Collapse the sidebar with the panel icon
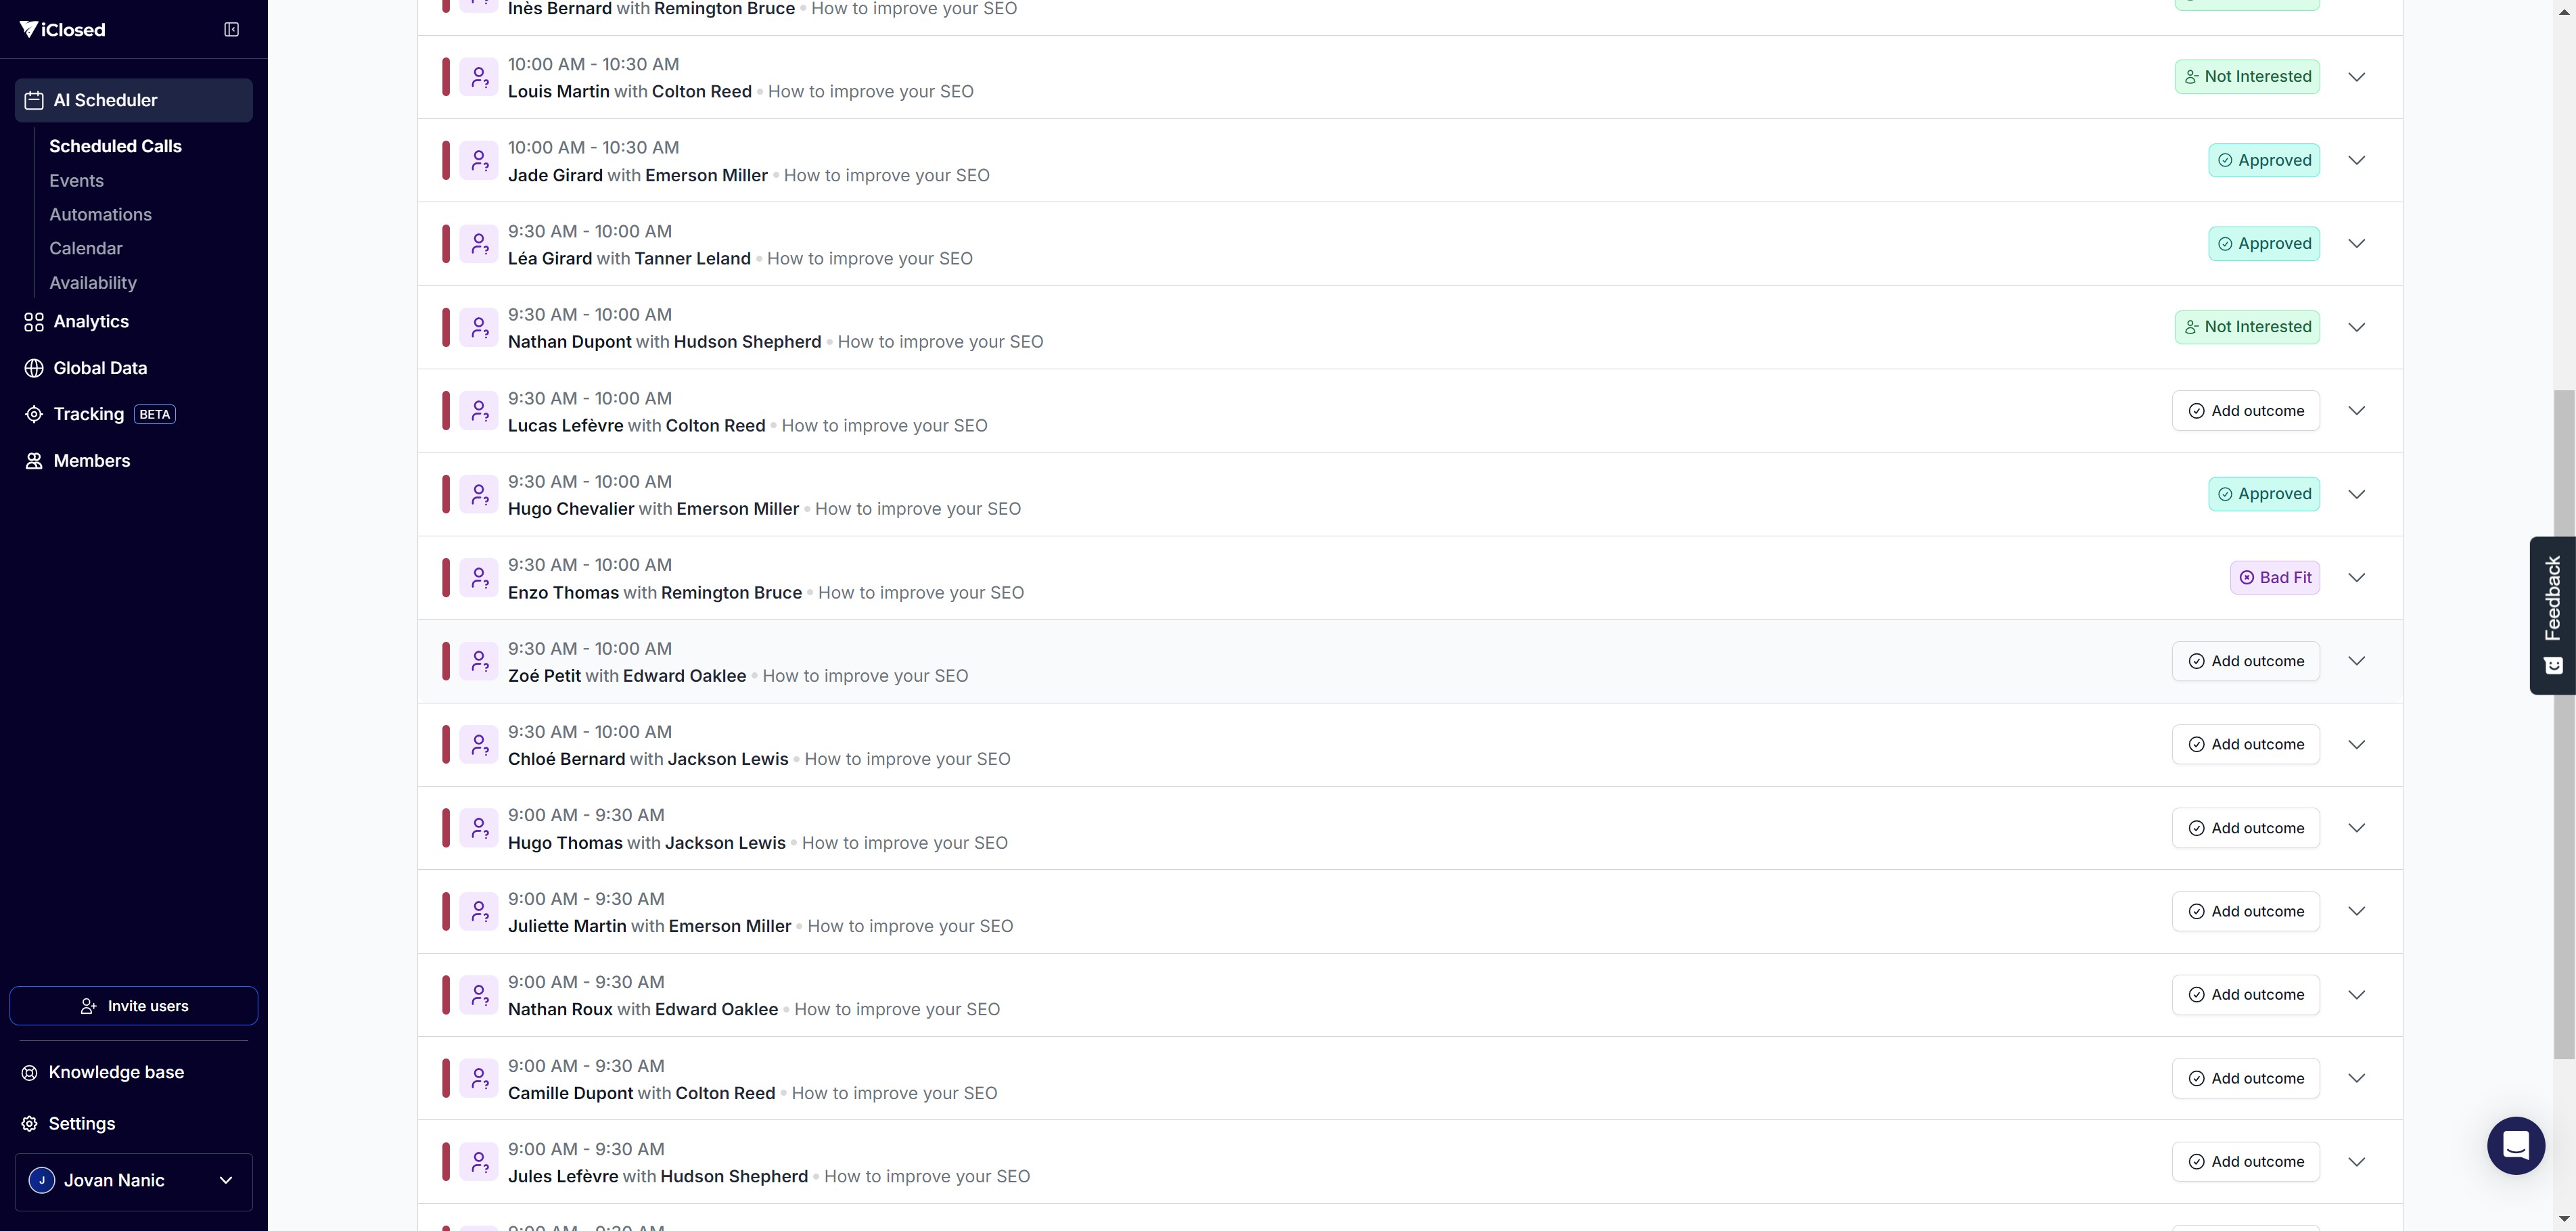 click(x=231, y=29)
